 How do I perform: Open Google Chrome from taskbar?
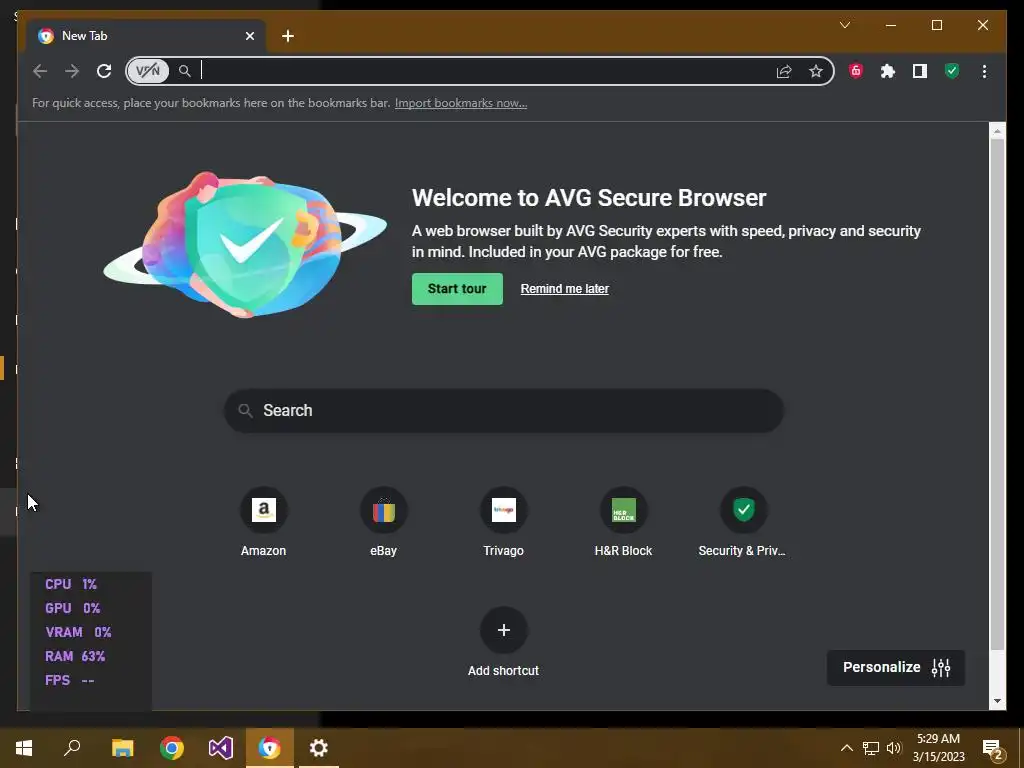point(172,748)
